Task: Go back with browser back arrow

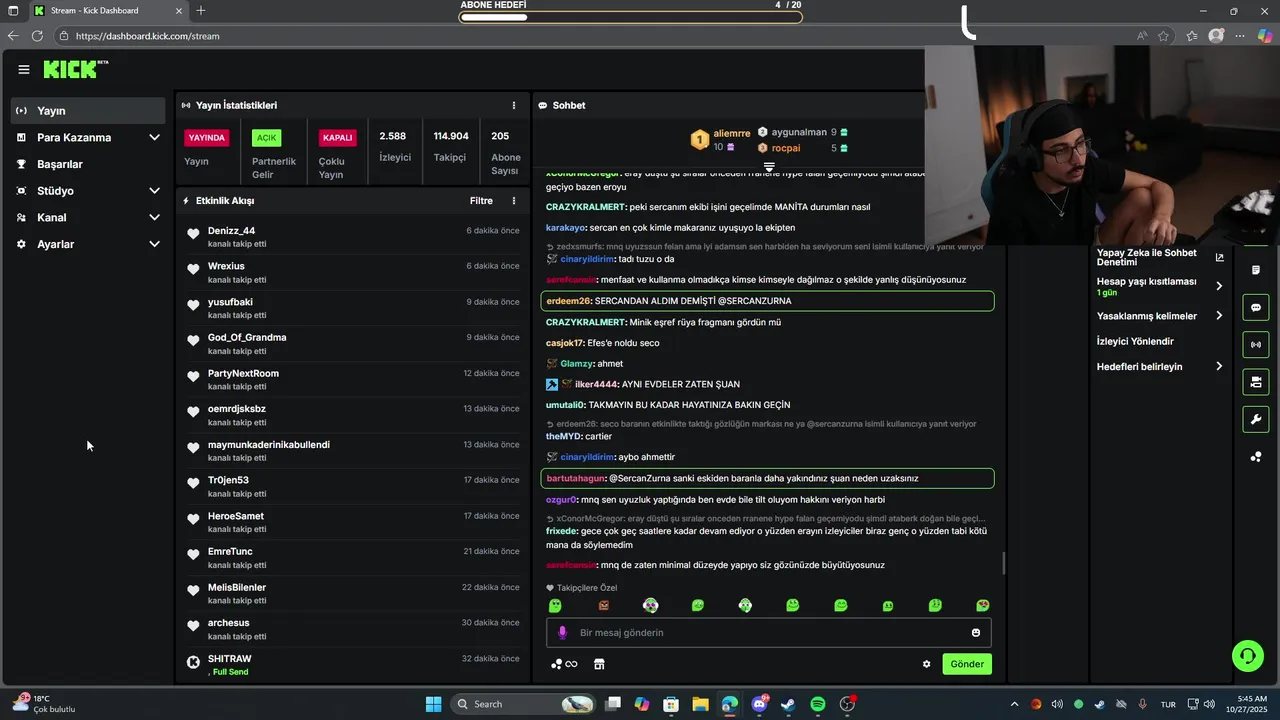Action: pos(12,36)
